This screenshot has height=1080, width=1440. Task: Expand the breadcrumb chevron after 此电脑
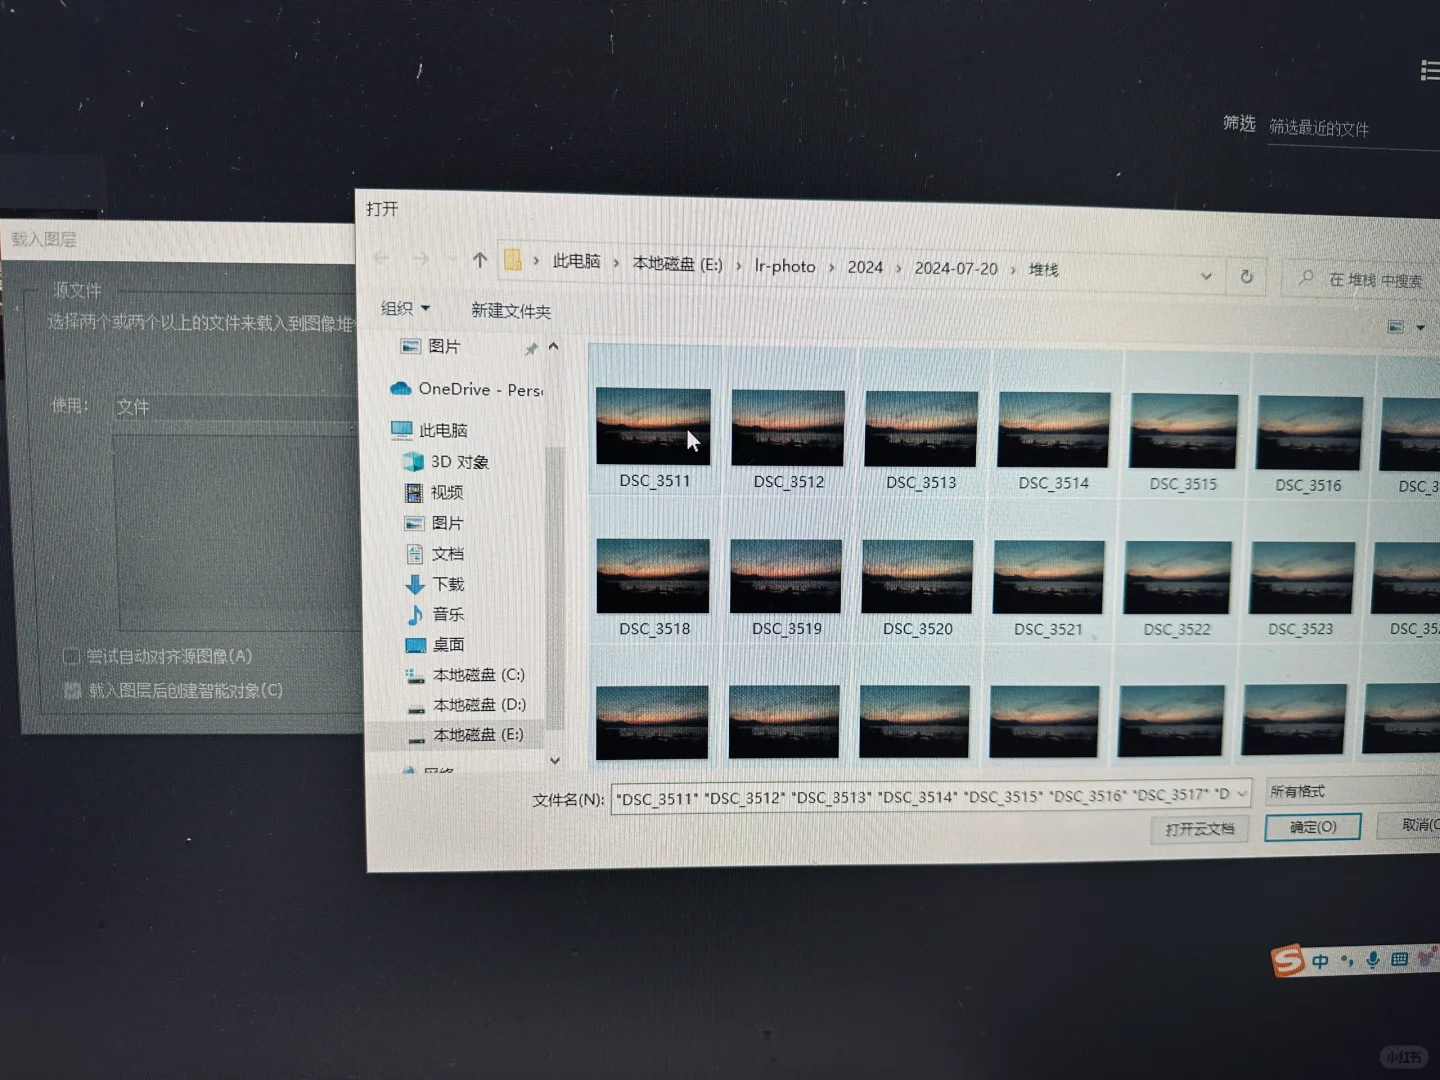pos(616,263)
